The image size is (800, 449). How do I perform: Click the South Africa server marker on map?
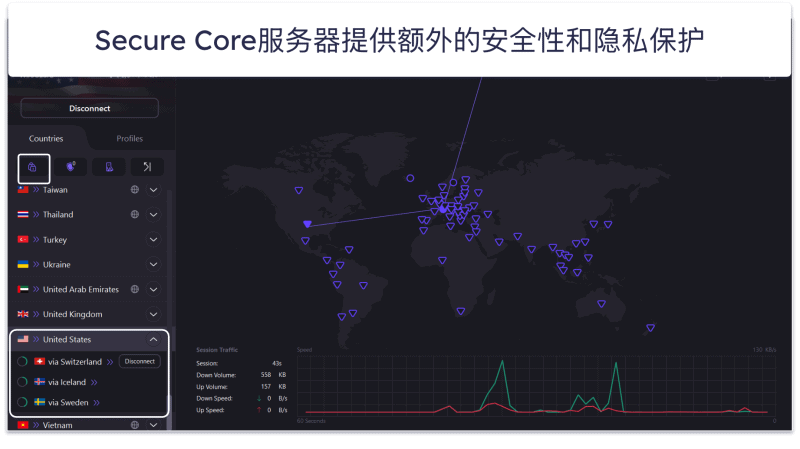[461, 311]
